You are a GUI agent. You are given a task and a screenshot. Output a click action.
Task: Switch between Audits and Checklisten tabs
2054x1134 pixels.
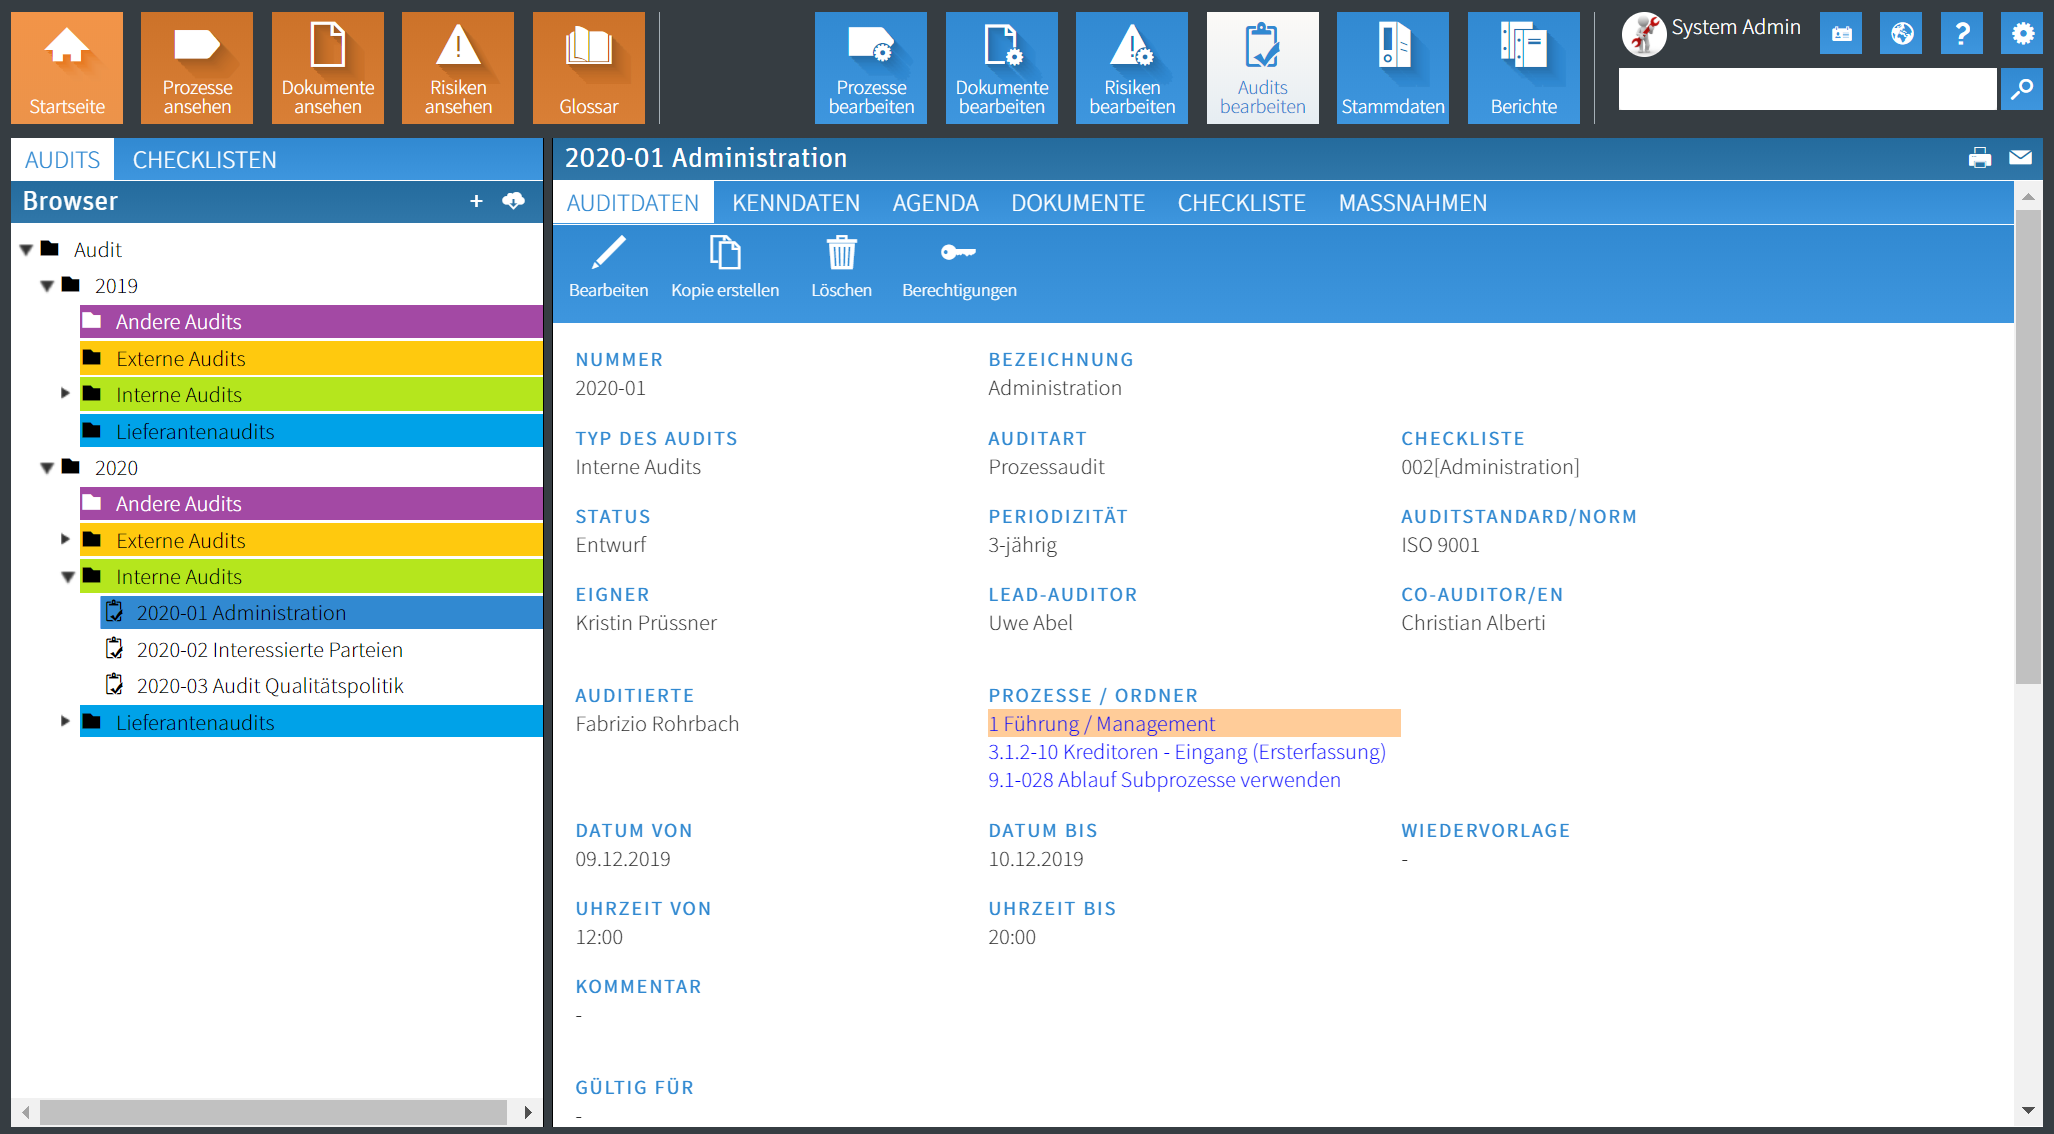coord(205,159)
